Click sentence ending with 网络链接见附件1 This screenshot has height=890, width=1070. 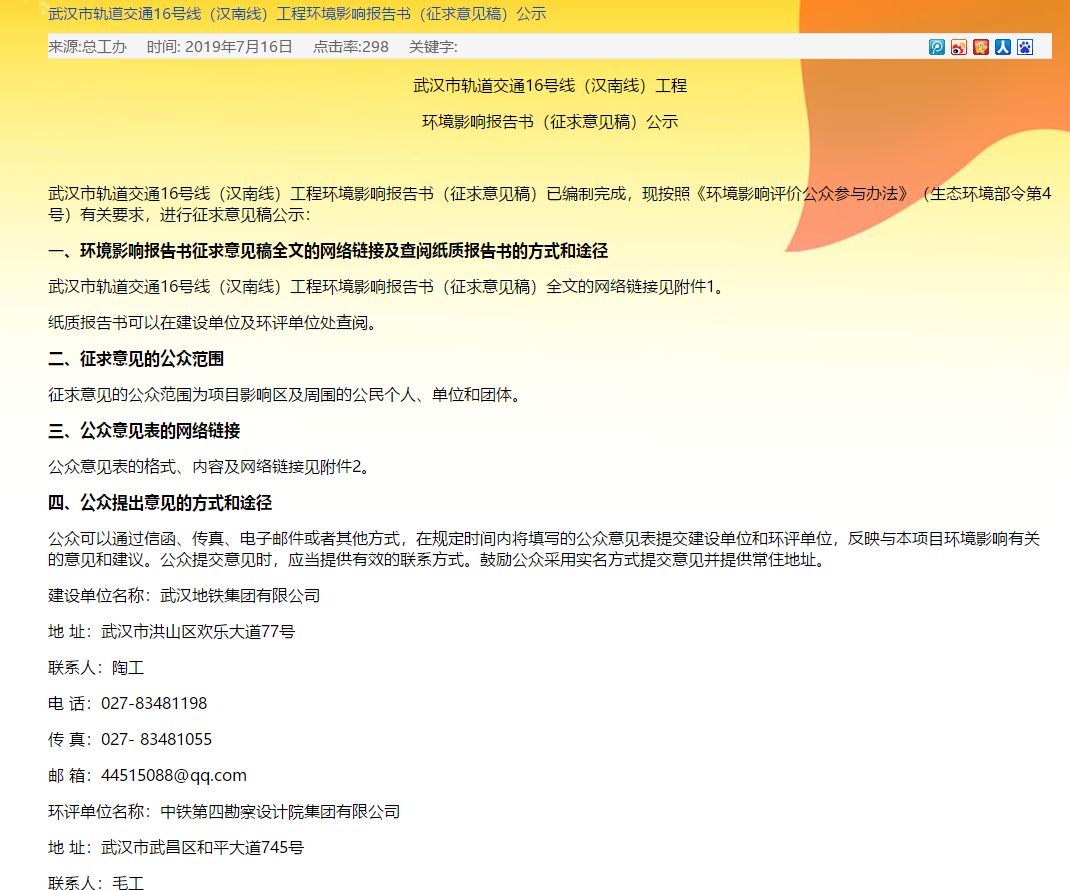tap(386, 287)
